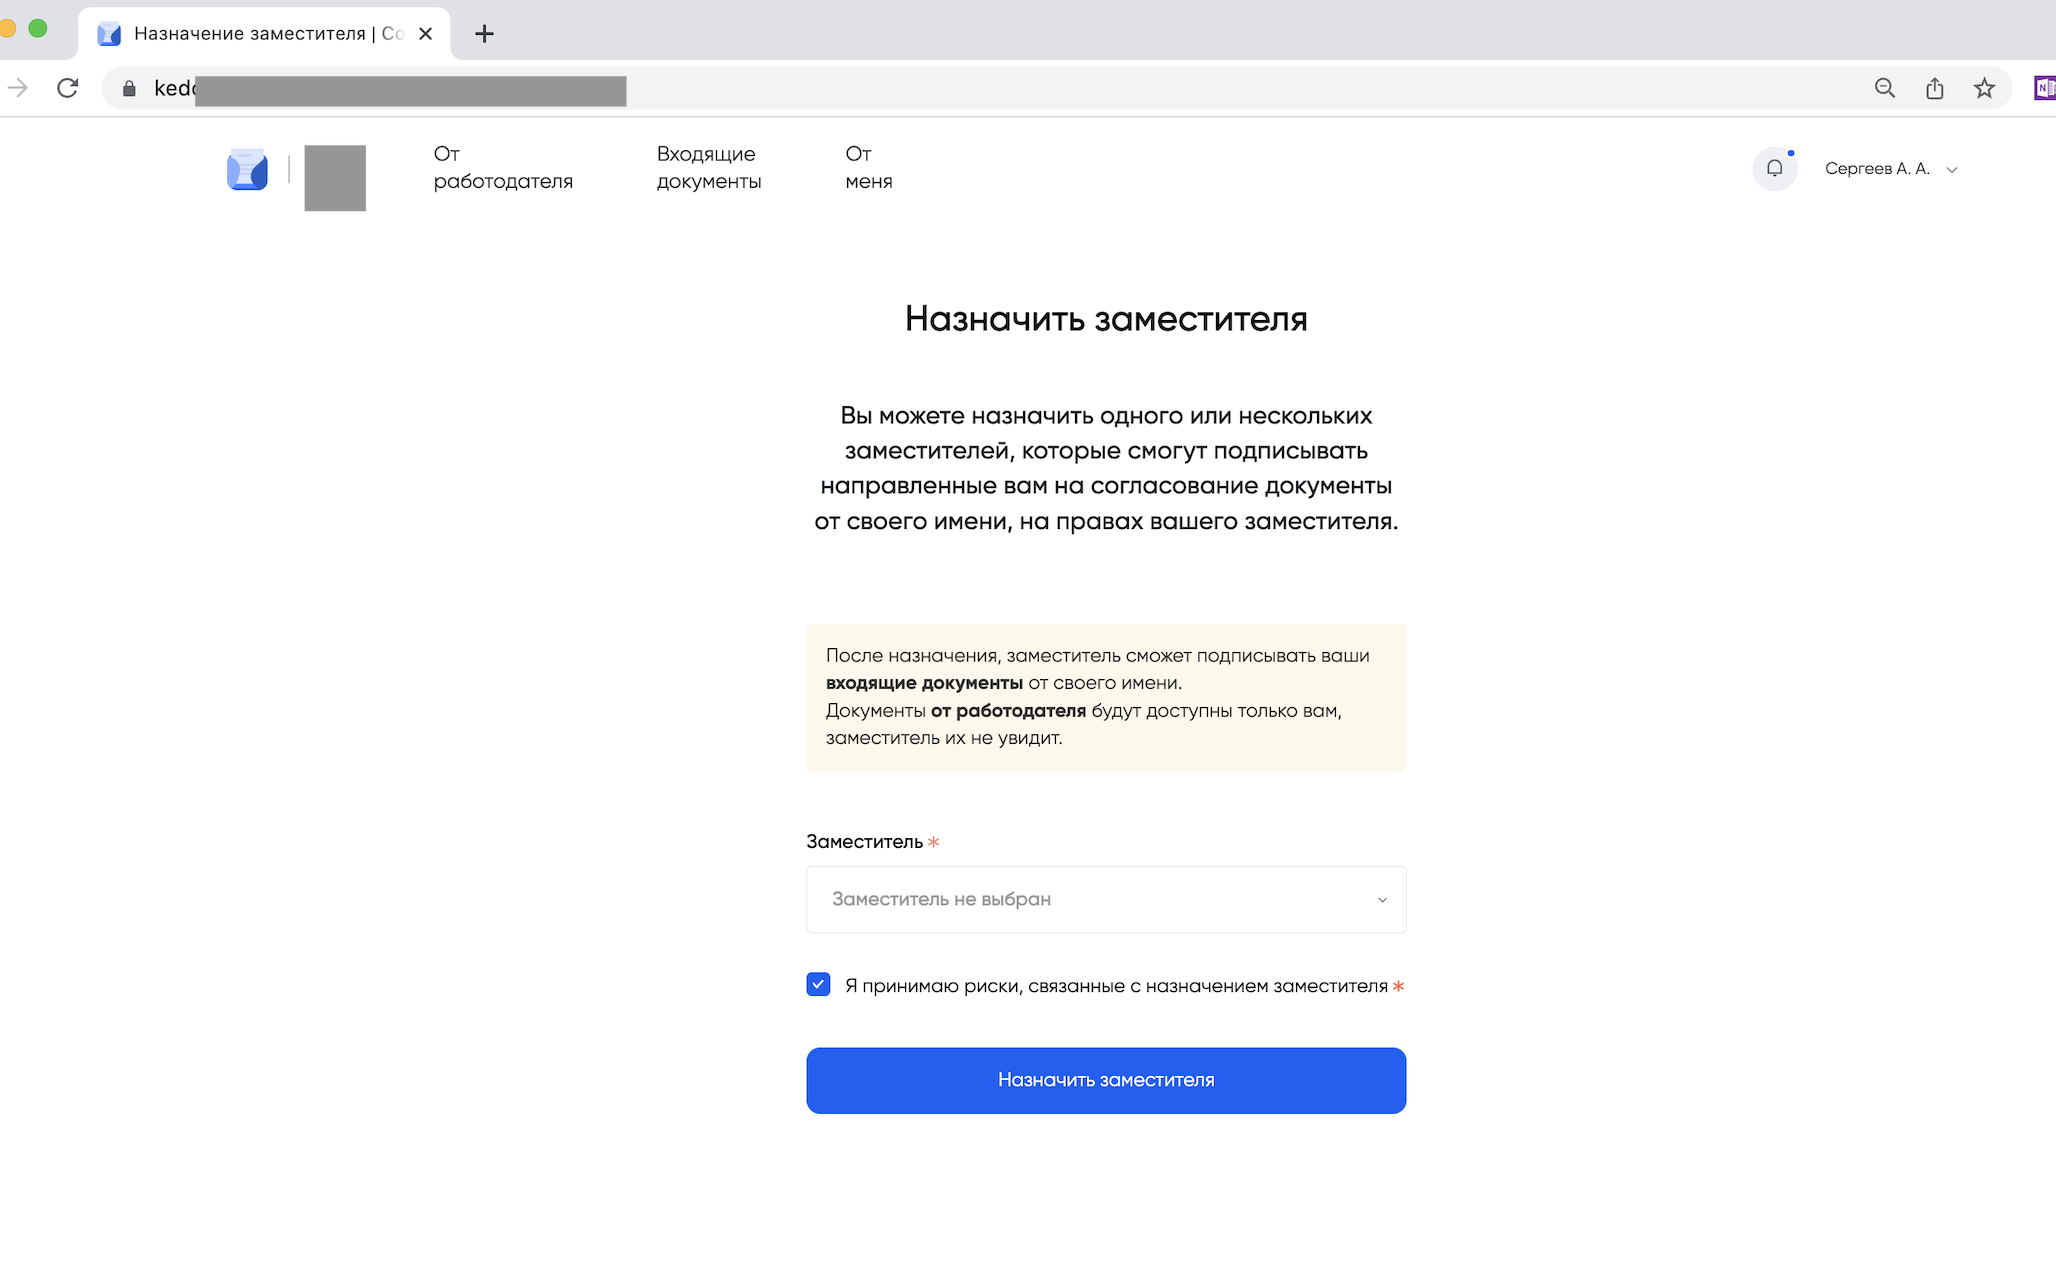Click the blue app logo icon
The height and width of the screenshot is (1278, 2056).
[247, 170]
